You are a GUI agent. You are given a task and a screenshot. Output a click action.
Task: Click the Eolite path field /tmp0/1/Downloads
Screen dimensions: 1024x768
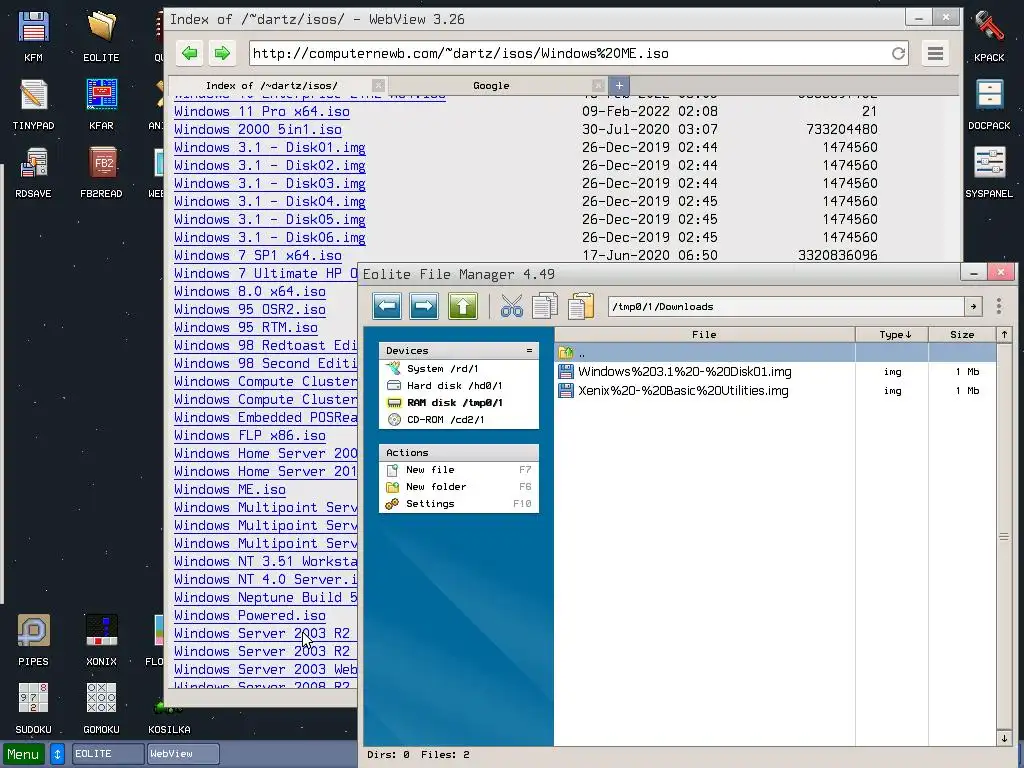(x=786, y=306)
